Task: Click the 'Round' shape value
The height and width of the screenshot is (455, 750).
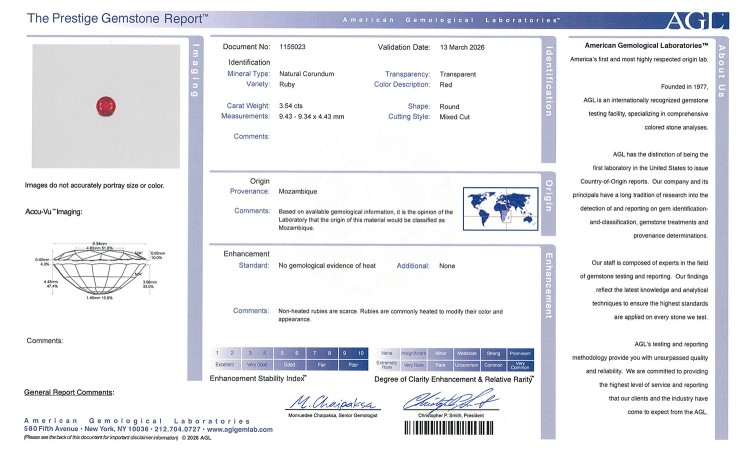Action: (449, 107)
